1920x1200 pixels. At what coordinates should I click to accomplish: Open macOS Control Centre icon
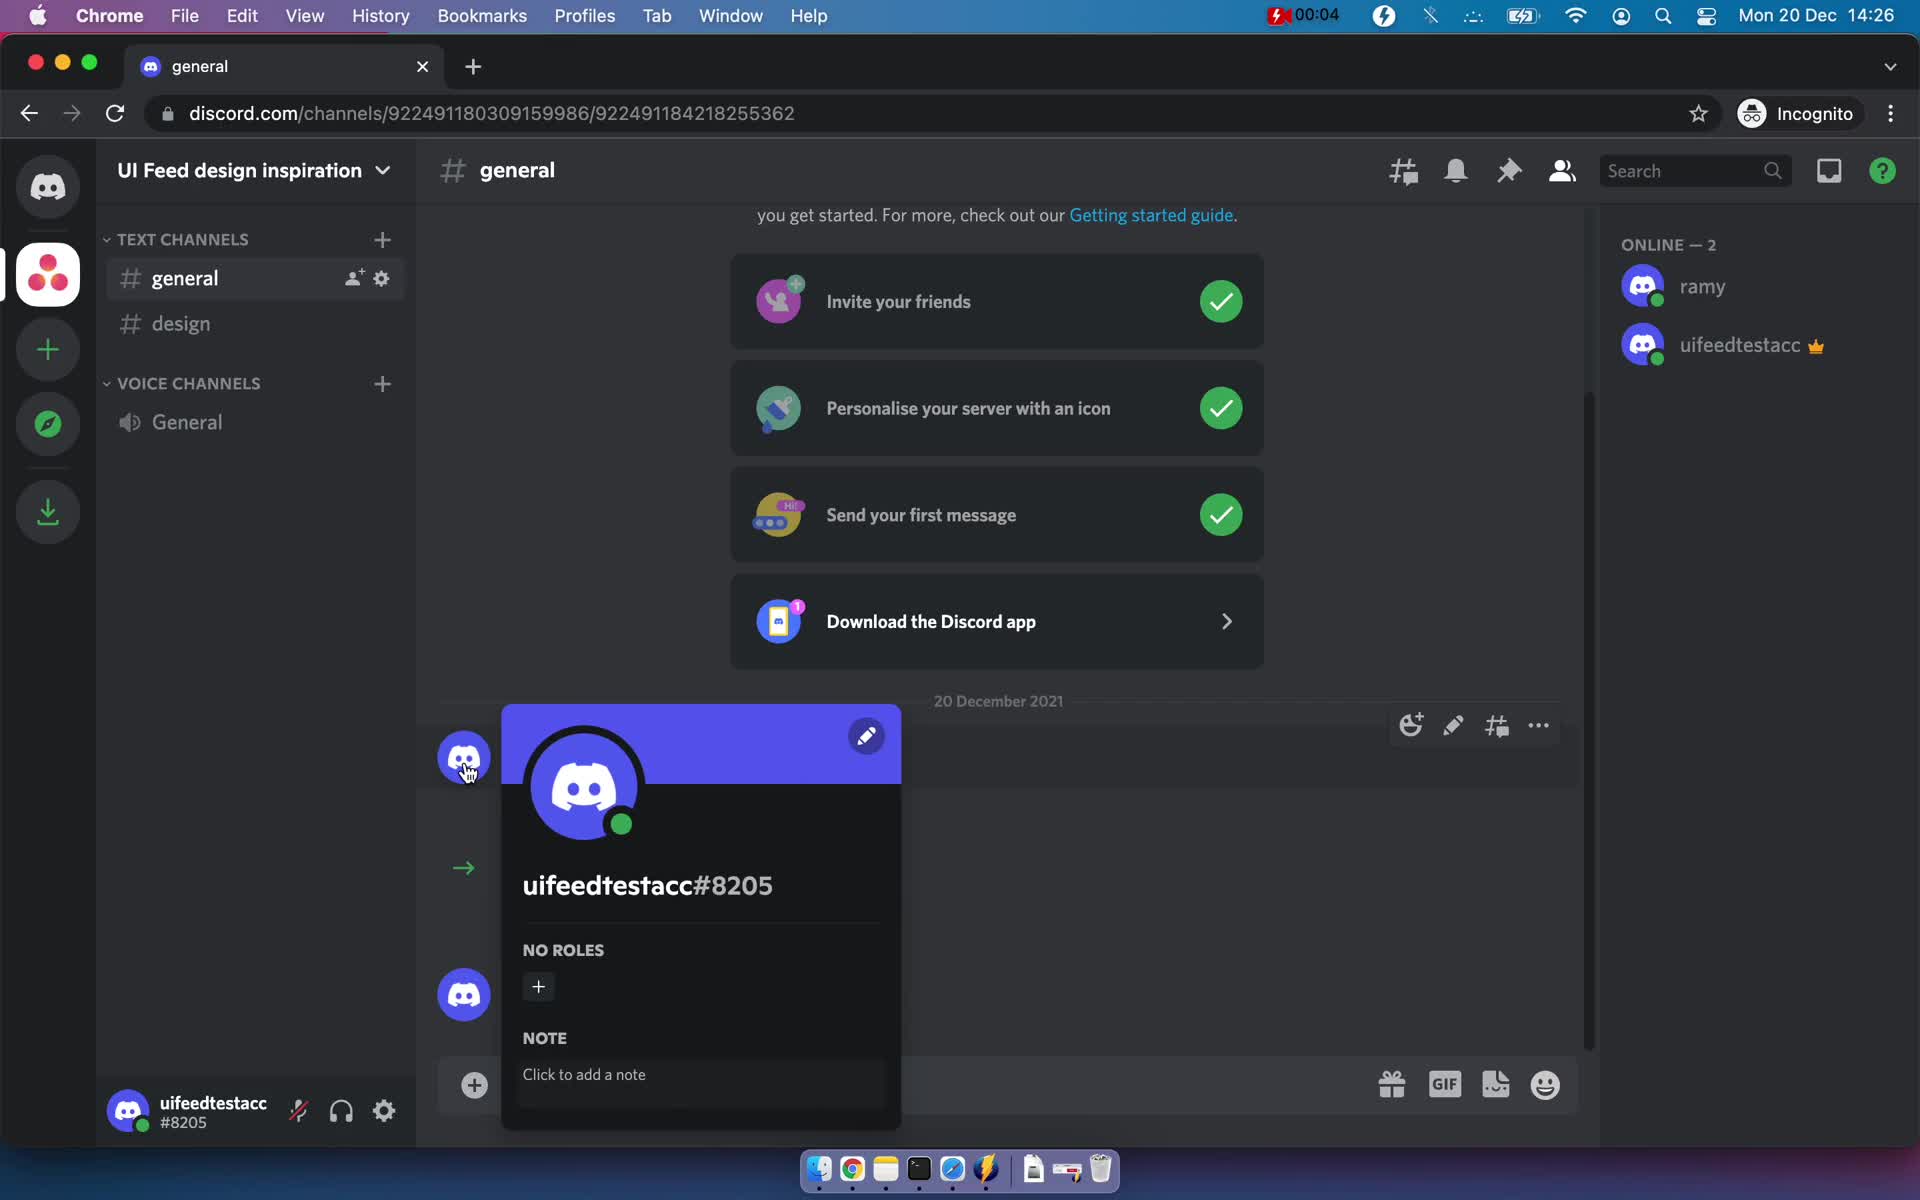click(x=1706, y=16)
